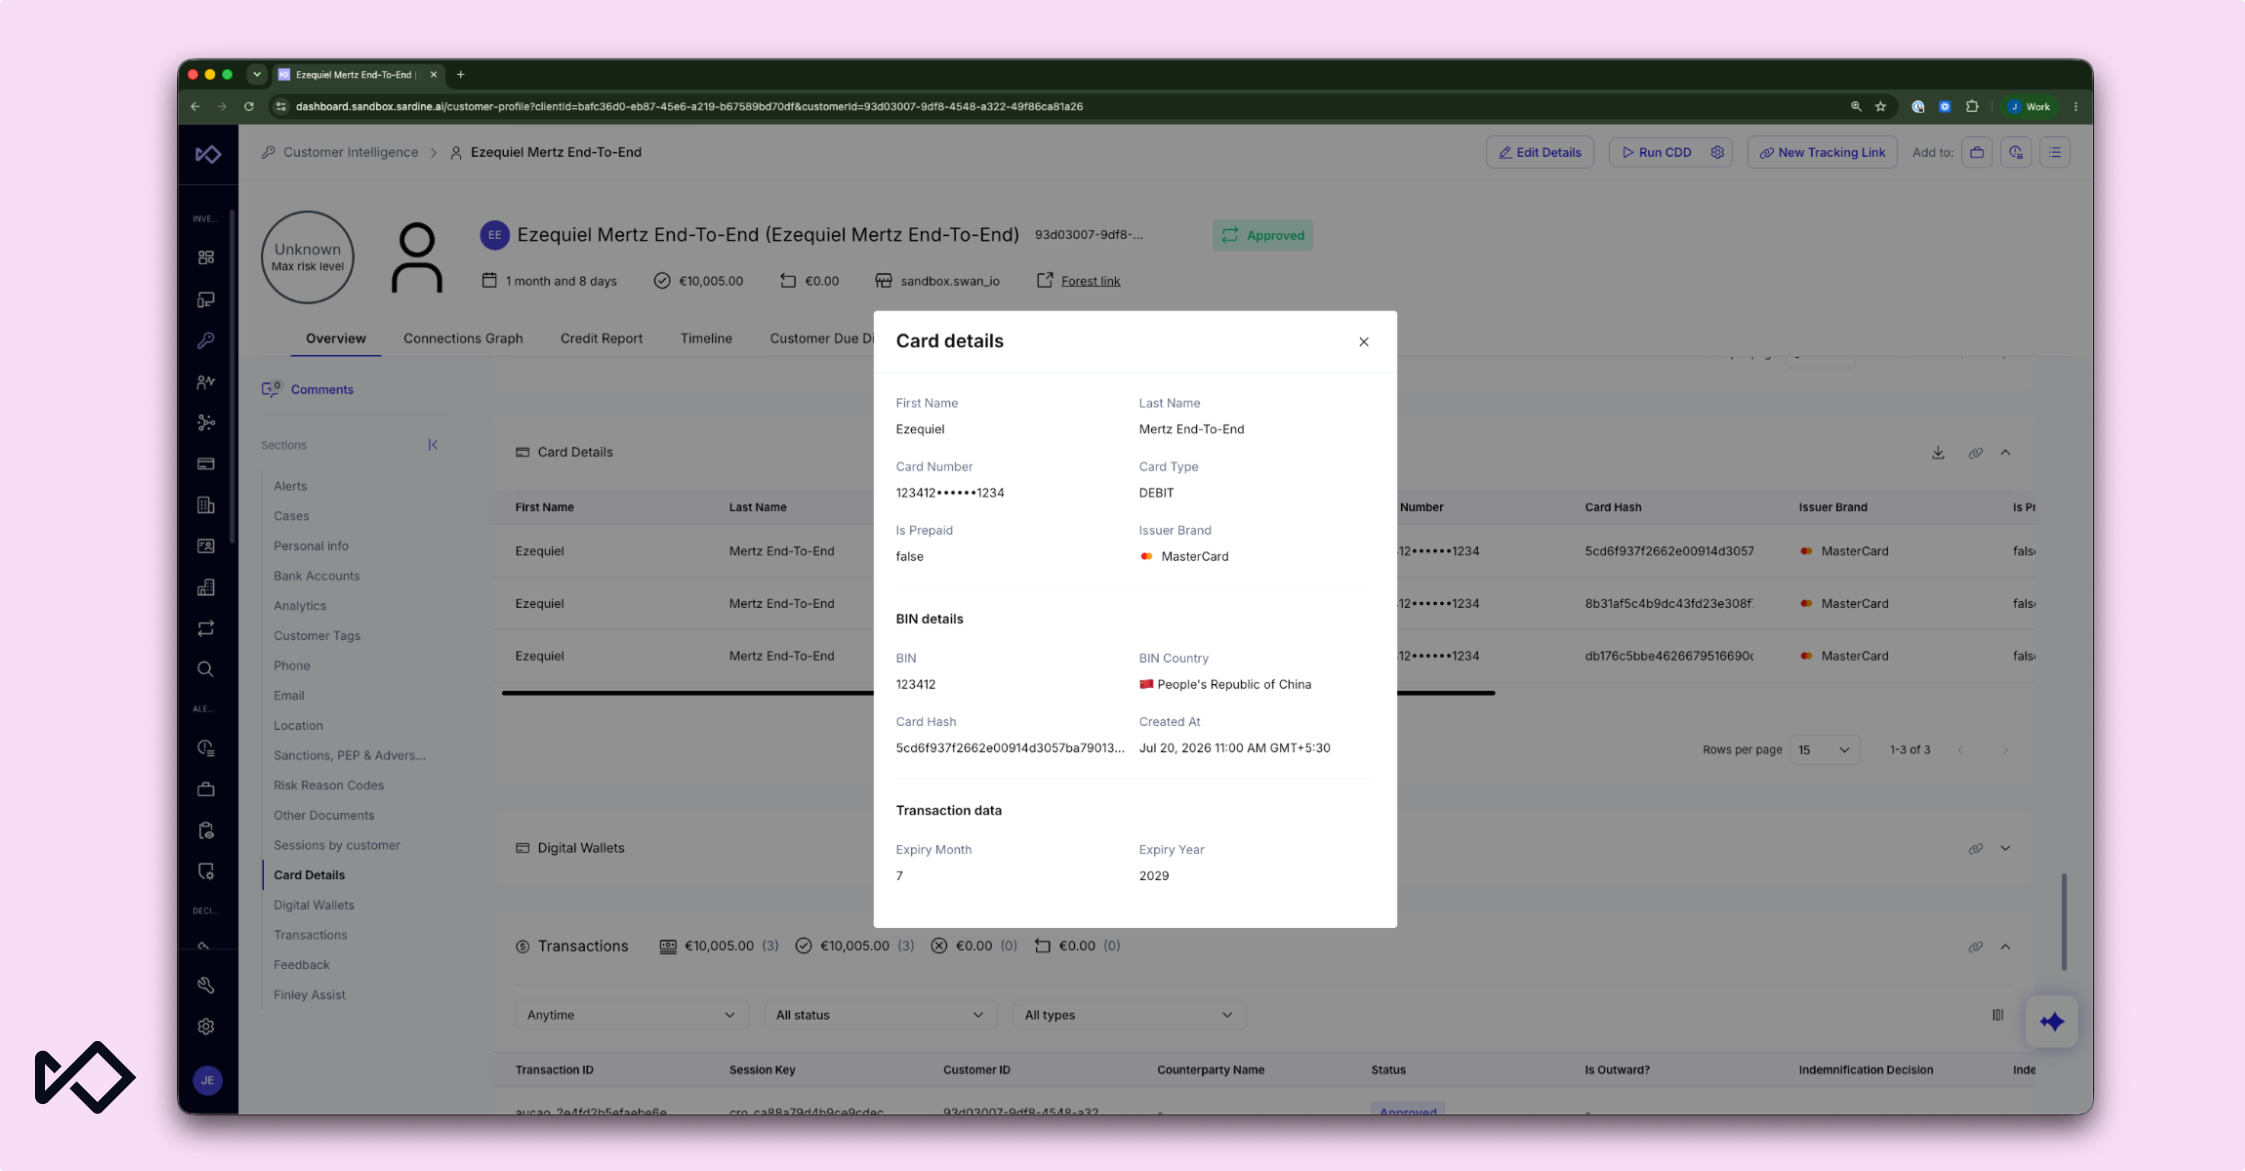Open the ID card icon in sidebar

tap(206, 546)
